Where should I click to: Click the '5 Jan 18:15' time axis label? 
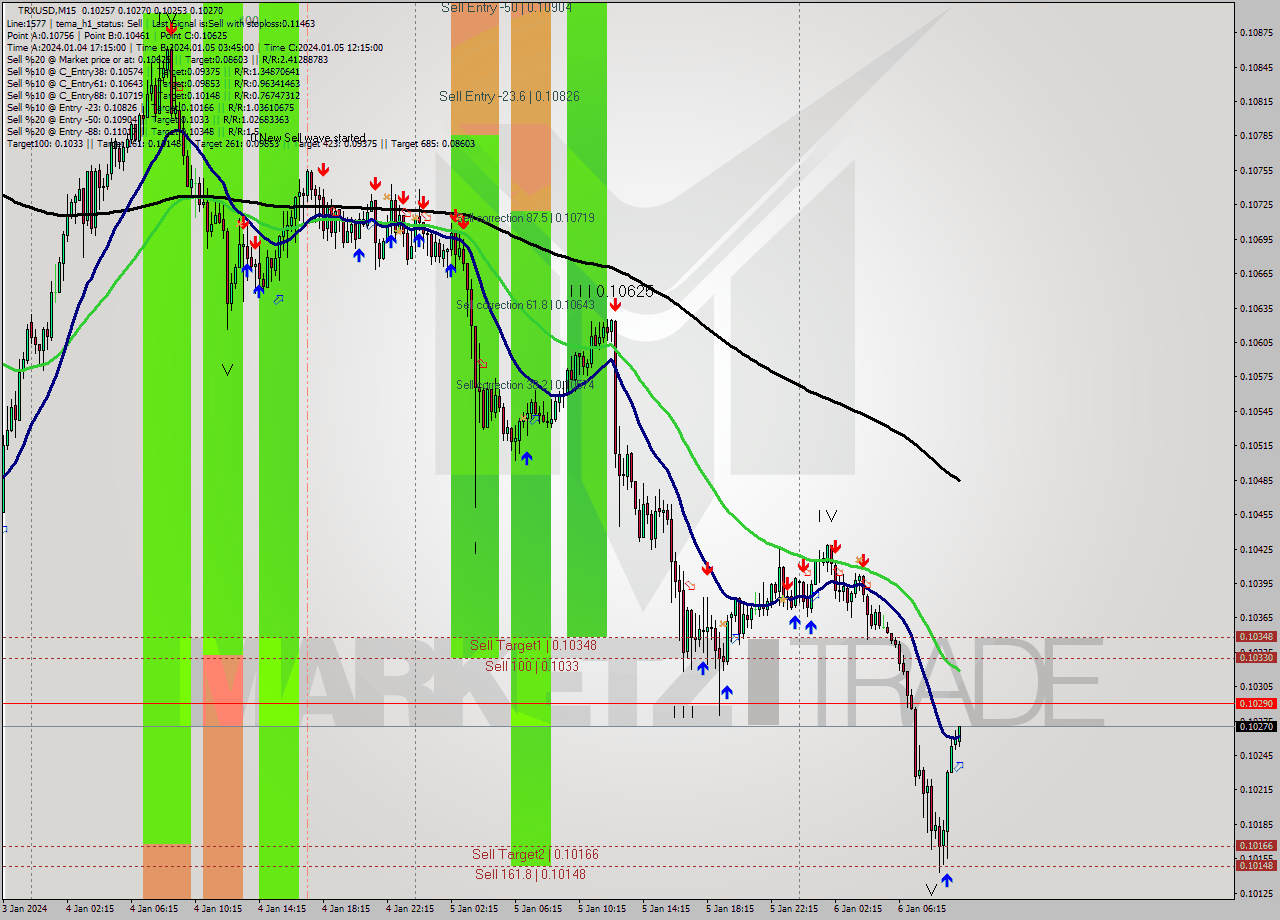coord(731,909)
